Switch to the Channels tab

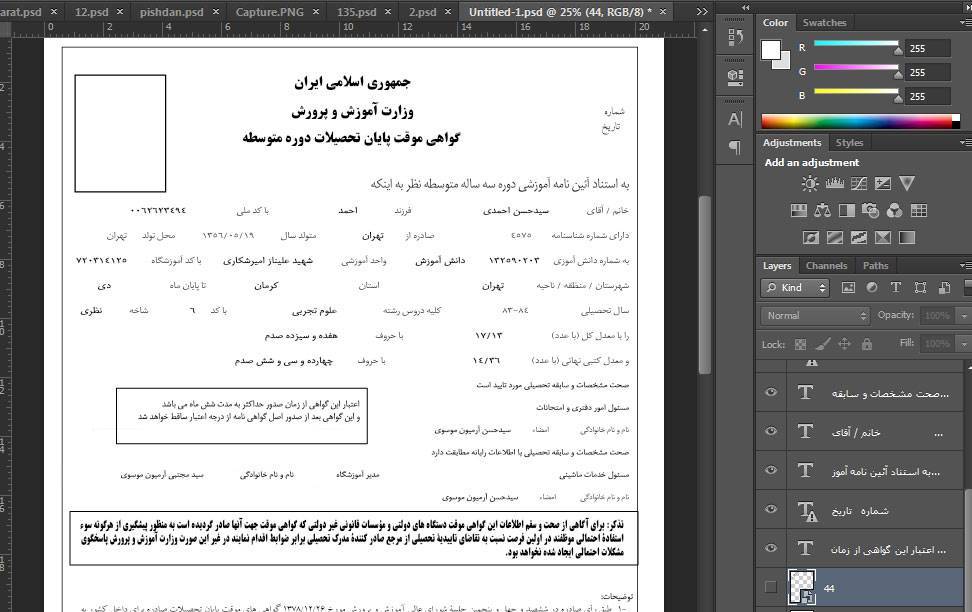(826, 265)
